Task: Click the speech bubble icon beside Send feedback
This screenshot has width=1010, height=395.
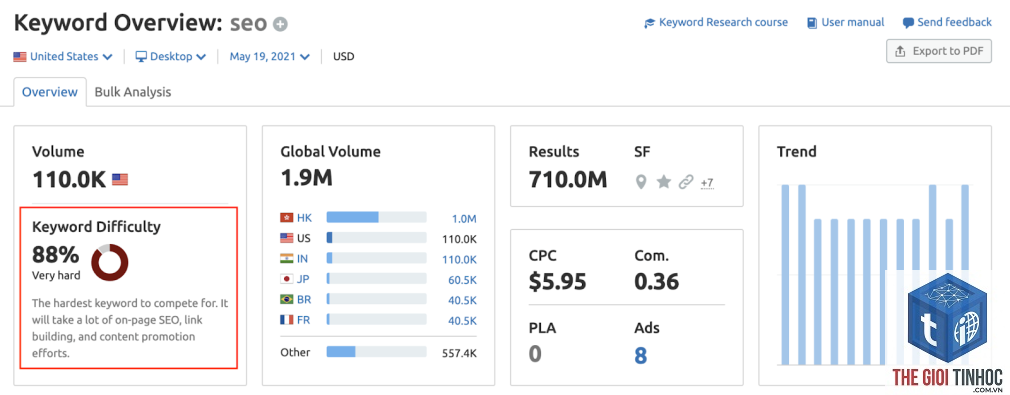Action: (x=908, y=23)
